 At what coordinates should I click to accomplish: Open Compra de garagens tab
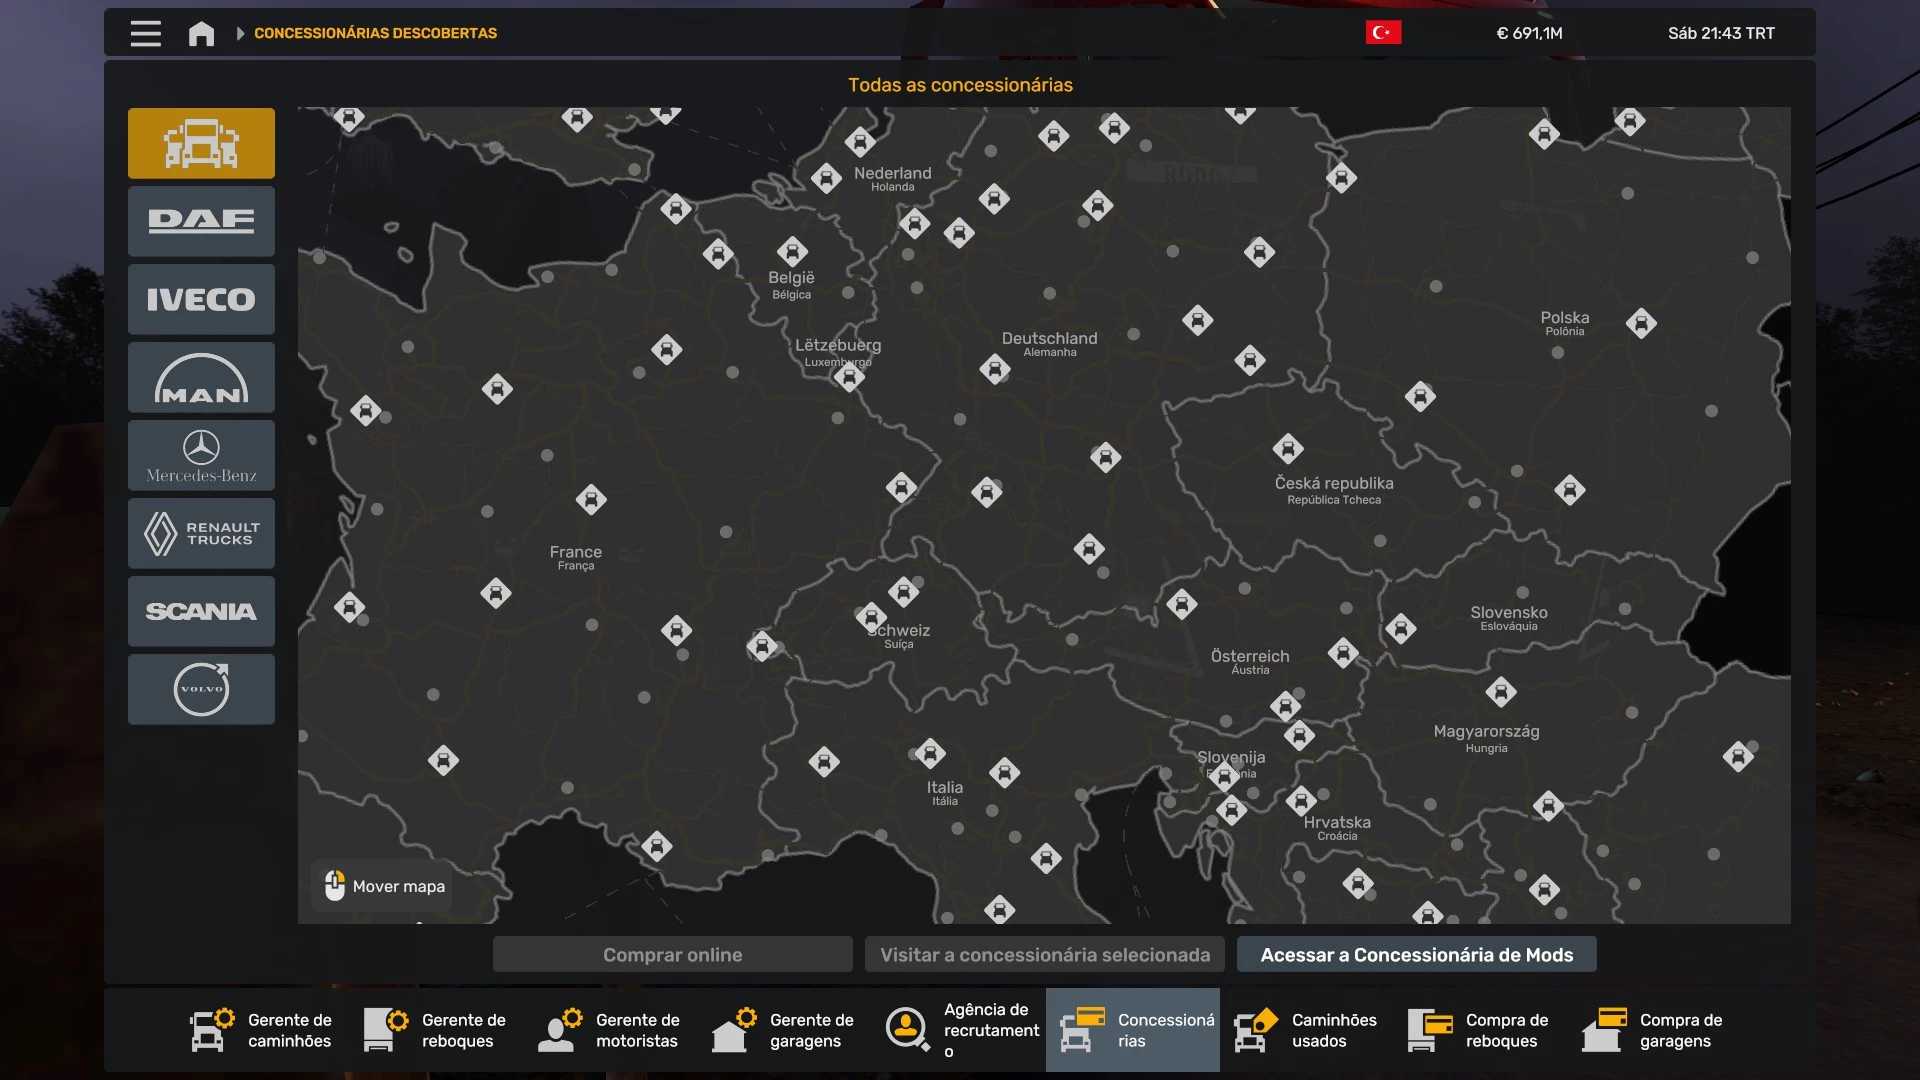click(1654, 1030)
